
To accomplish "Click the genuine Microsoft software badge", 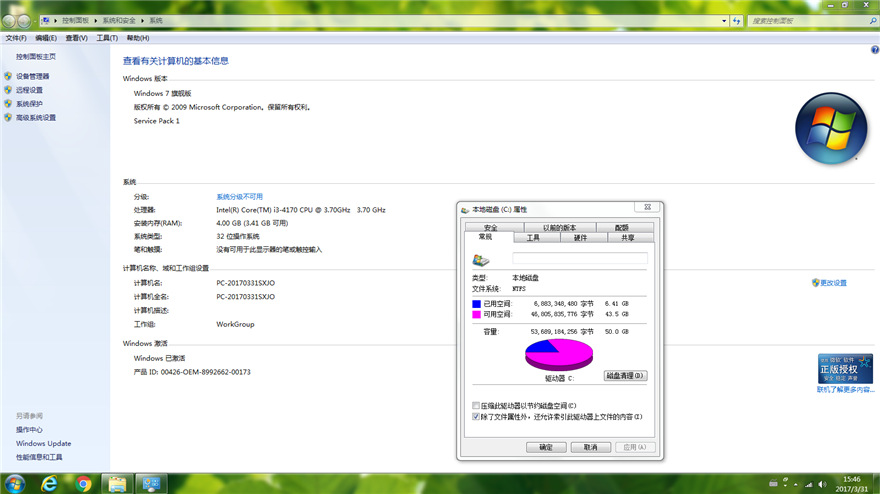I will 845,369.
